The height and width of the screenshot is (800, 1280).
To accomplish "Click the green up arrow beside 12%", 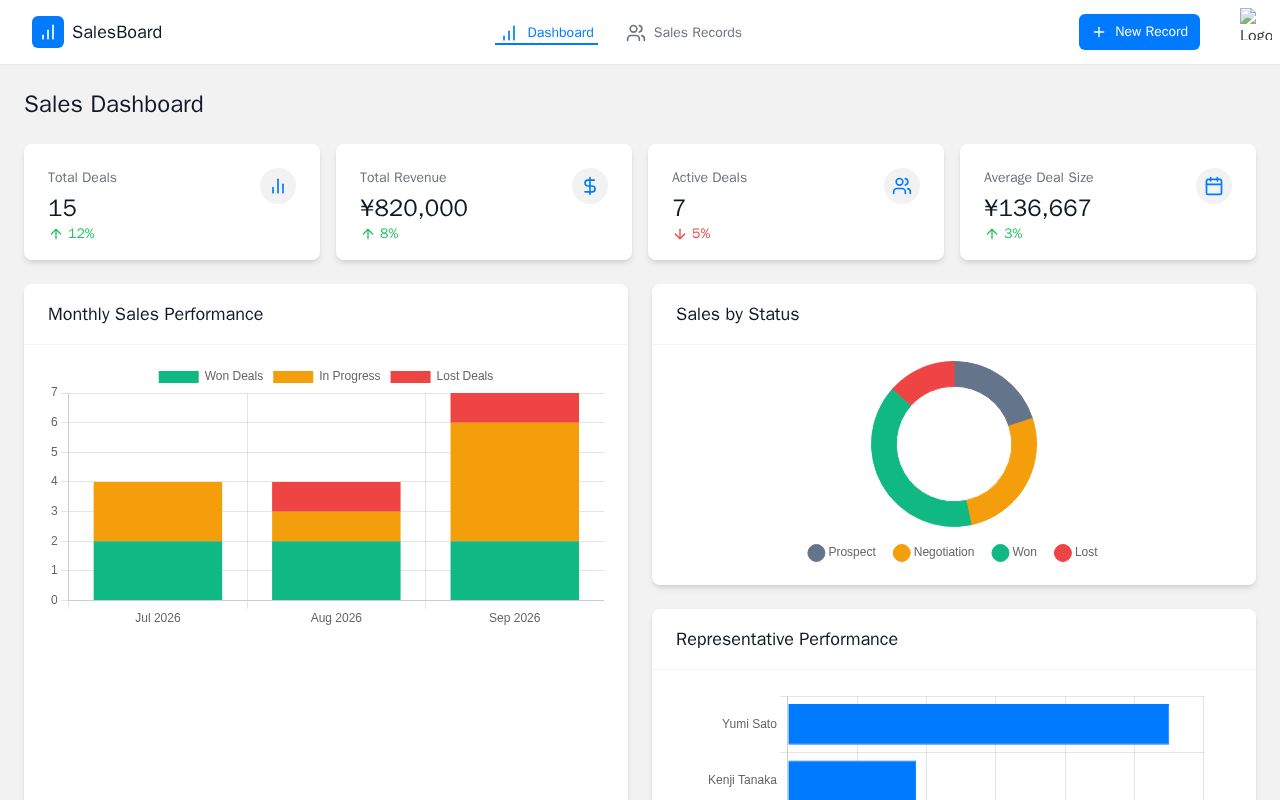I will 56,234.
